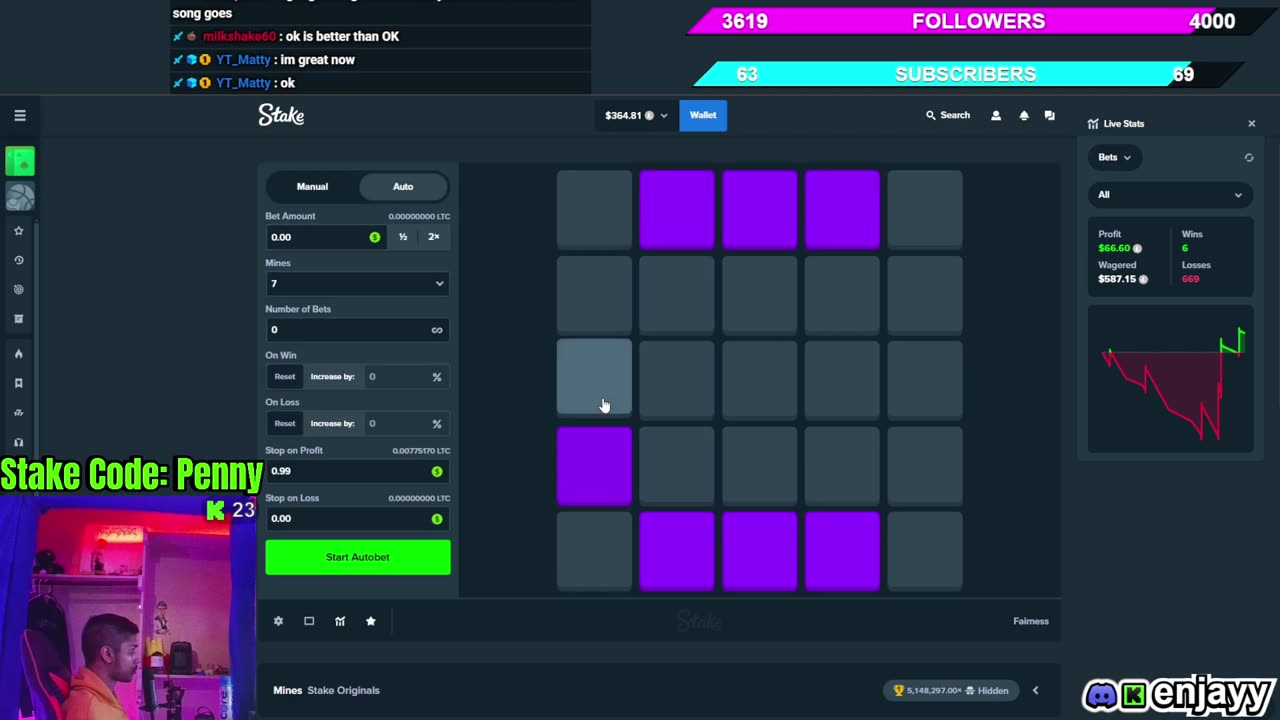The image size is (1280, 720).
Task: Select the highlighted tile under the cursor
Action: click(x=594, y=378)
